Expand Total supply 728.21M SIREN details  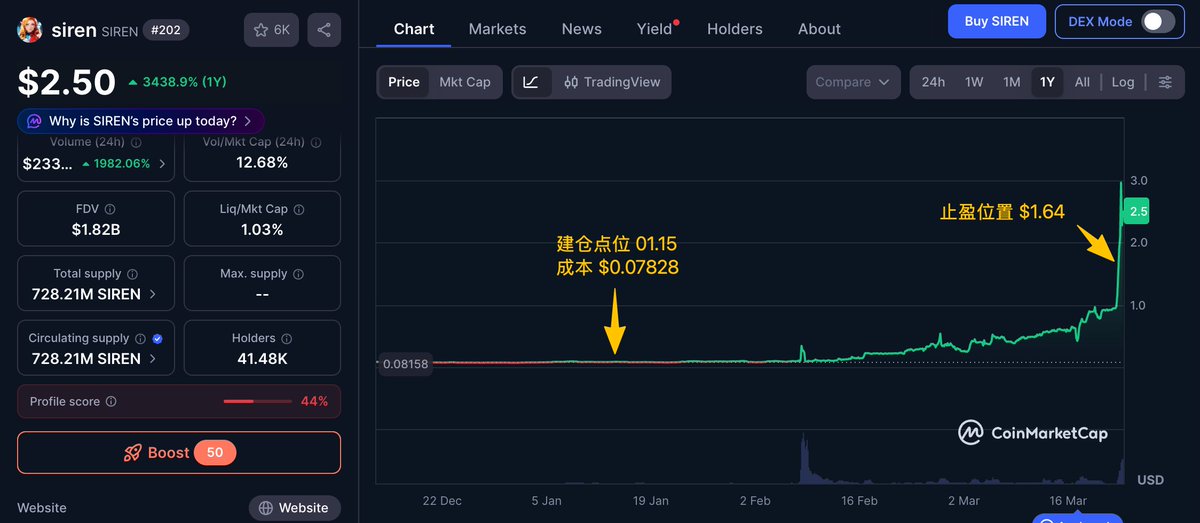tap(152, 294)
